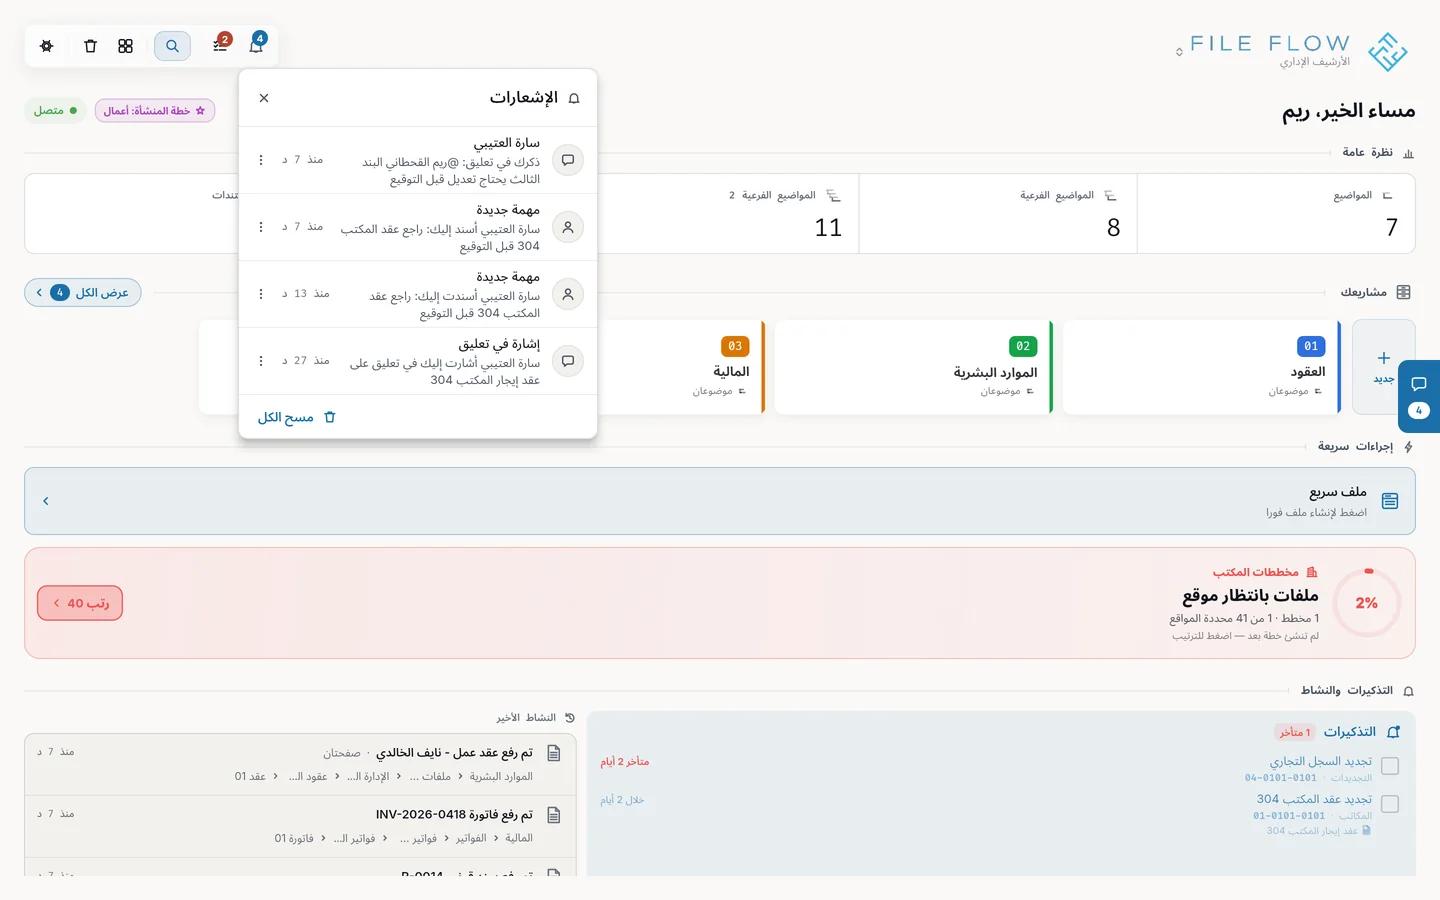
Task: Open the 7-minute-old مهمة جديدة notification
Action: click(418, 227)
